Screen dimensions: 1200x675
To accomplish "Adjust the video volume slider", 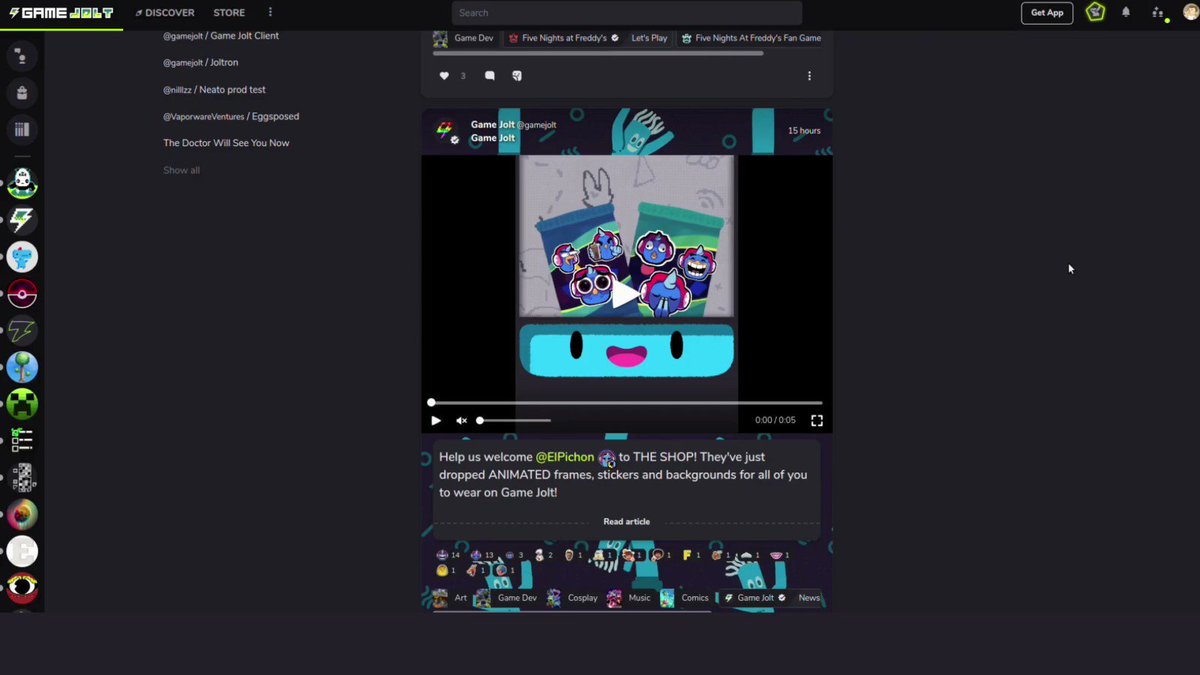I will [x=514, y=420].
